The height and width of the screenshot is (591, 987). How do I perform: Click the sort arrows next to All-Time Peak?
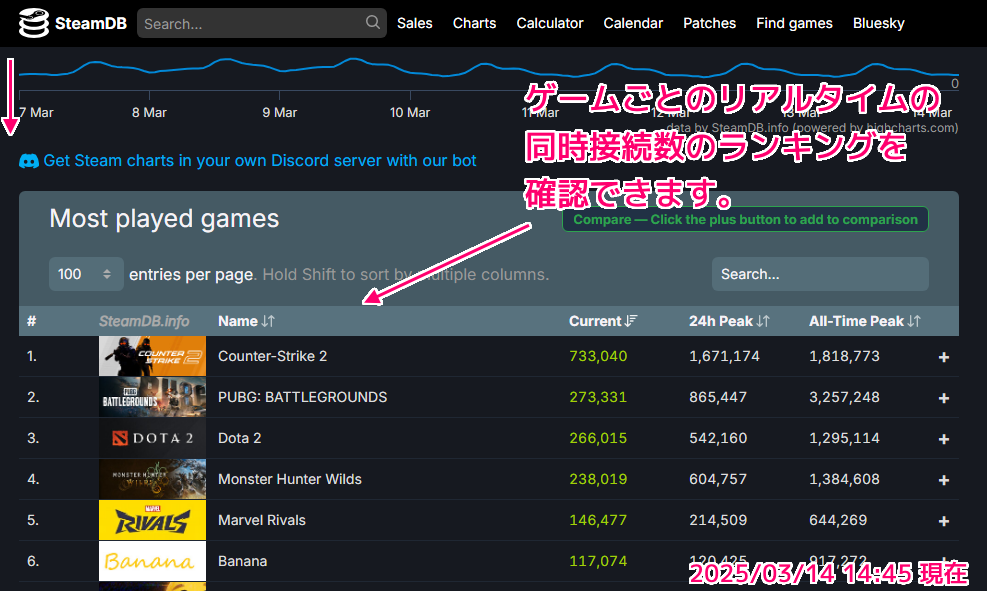click(914, 321)
